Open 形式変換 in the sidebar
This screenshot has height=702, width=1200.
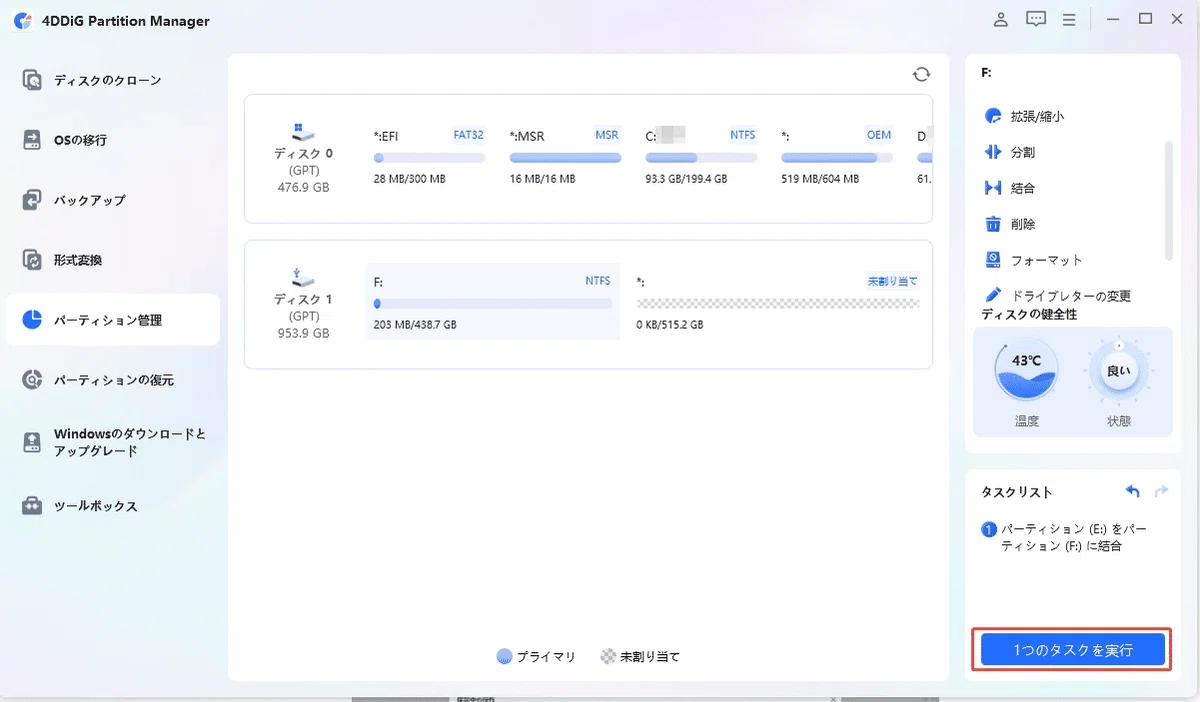[113, 260]
